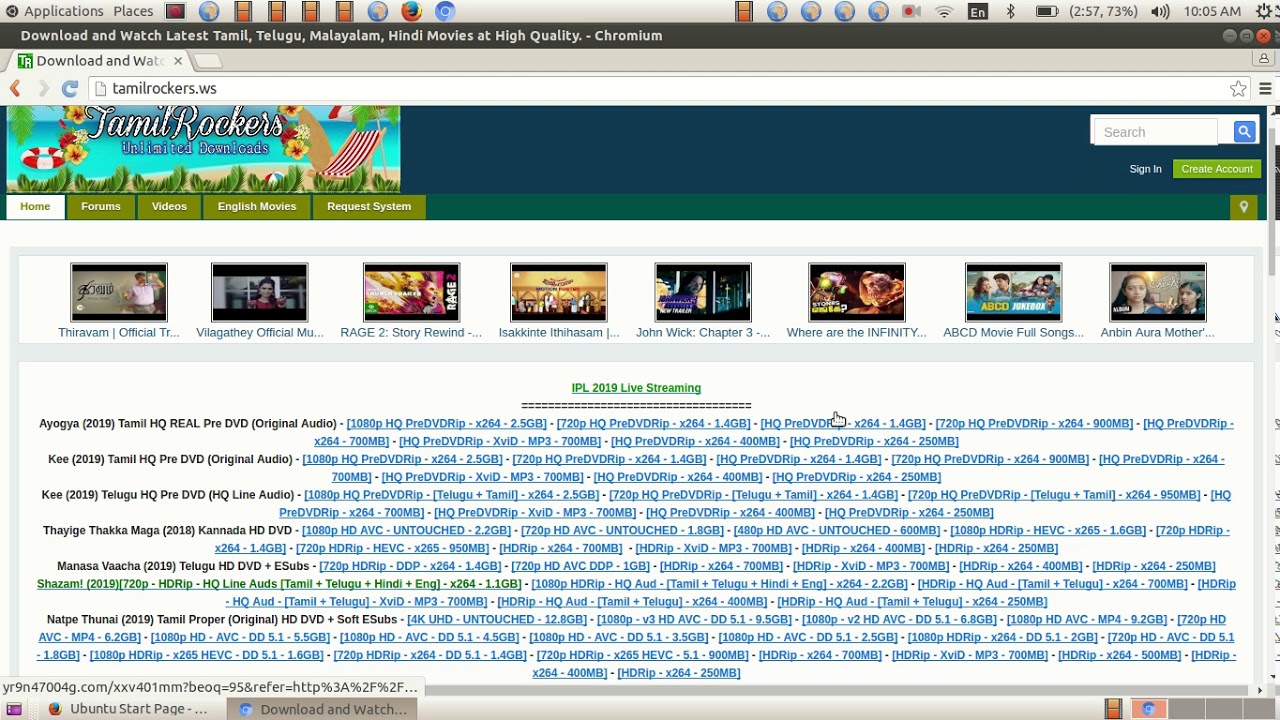1280x720 pixels.
Task: Open the Isakkinte Ithihasam video thumbnail
Action: [x=559, y=292]
